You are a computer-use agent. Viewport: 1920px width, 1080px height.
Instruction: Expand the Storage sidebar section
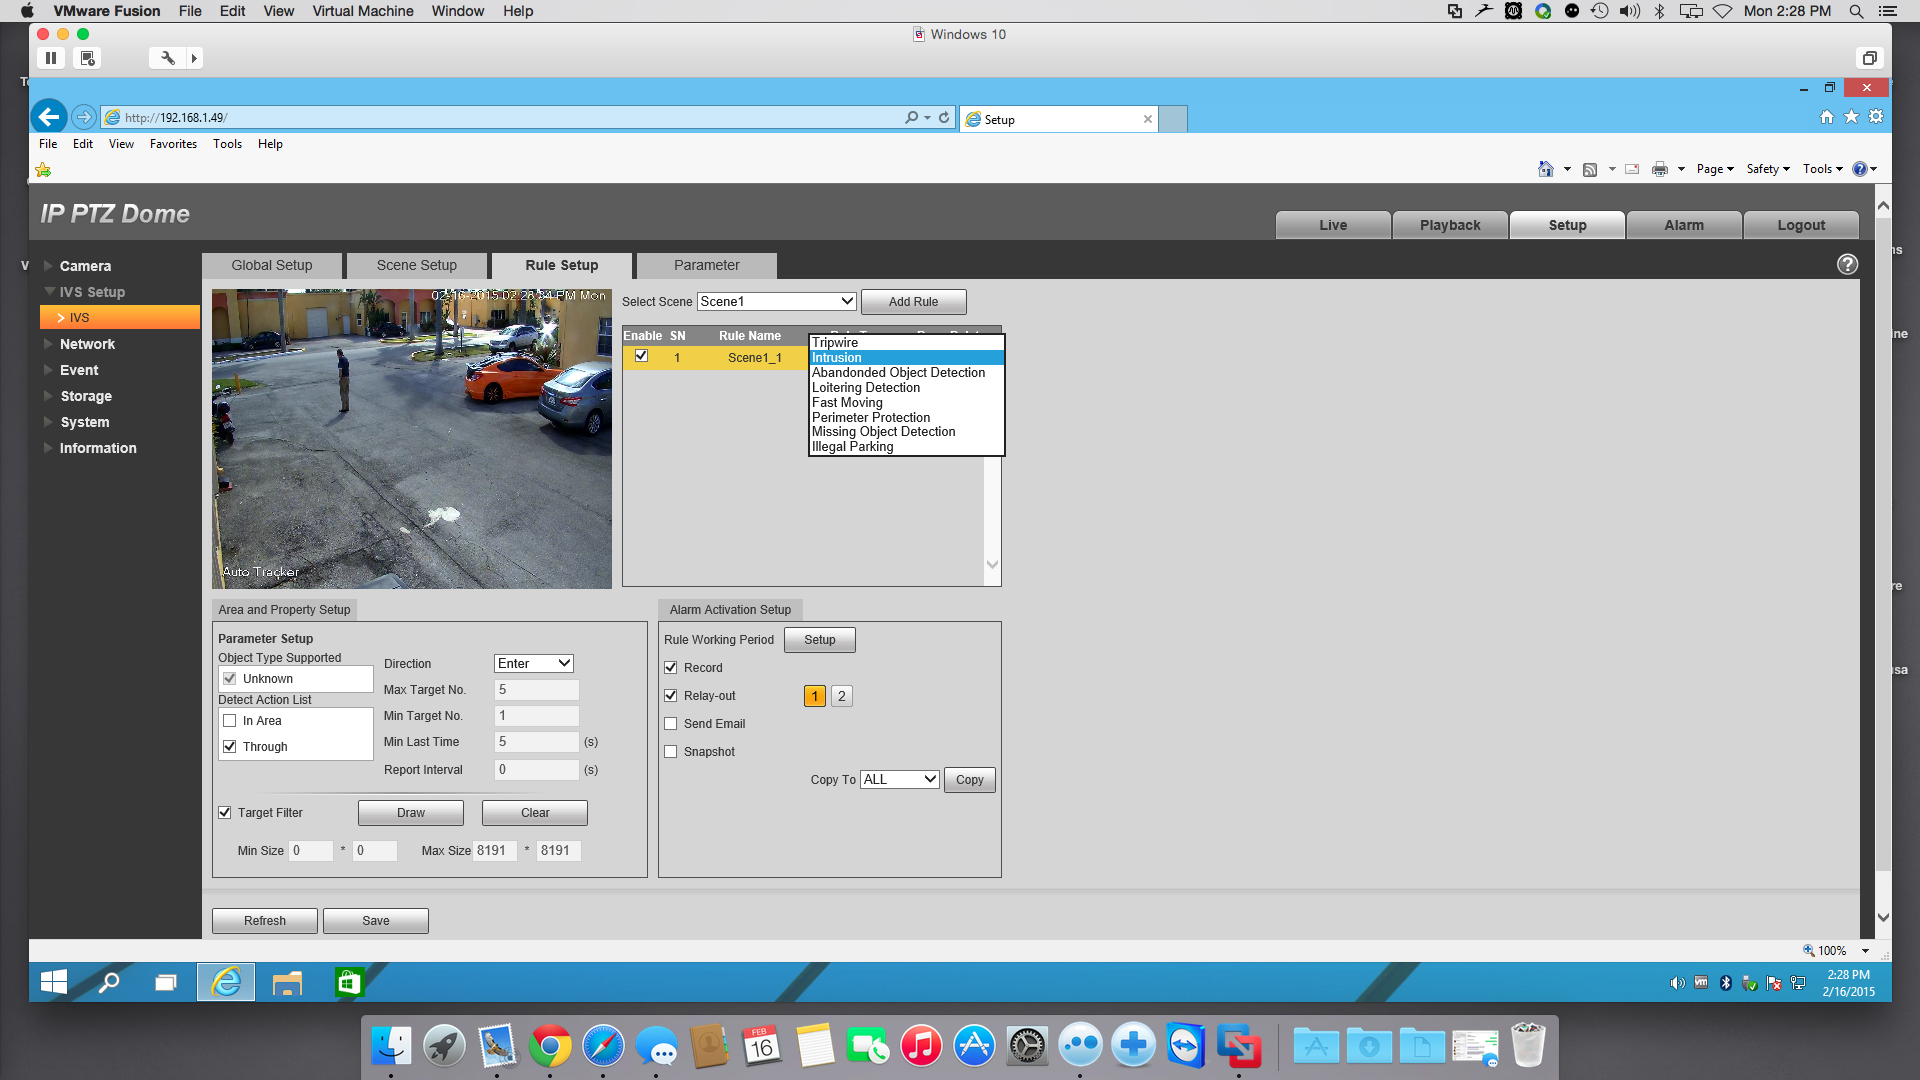coord(85,396)
